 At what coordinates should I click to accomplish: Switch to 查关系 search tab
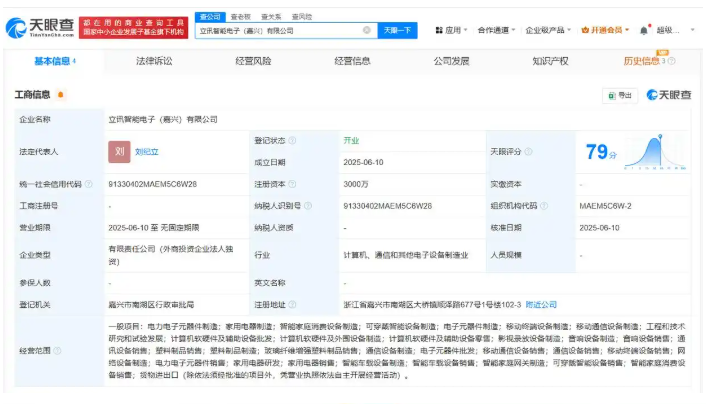(271, 17)
